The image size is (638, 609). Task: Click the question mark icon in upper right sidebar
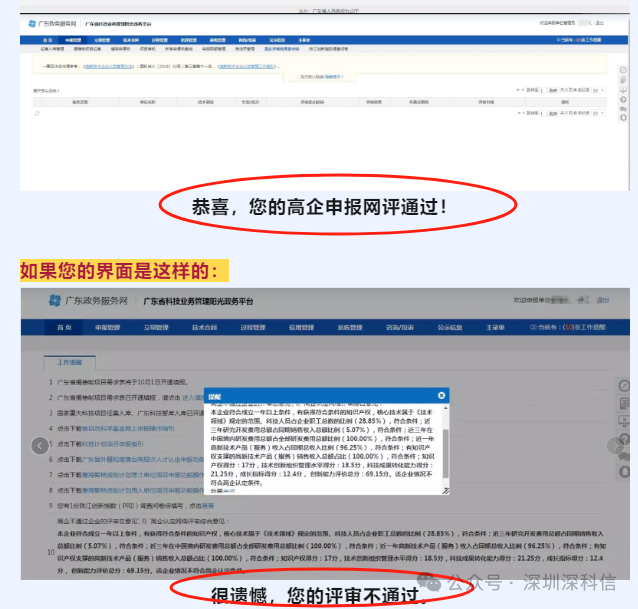pyautogui.click(x=623, y=99)
